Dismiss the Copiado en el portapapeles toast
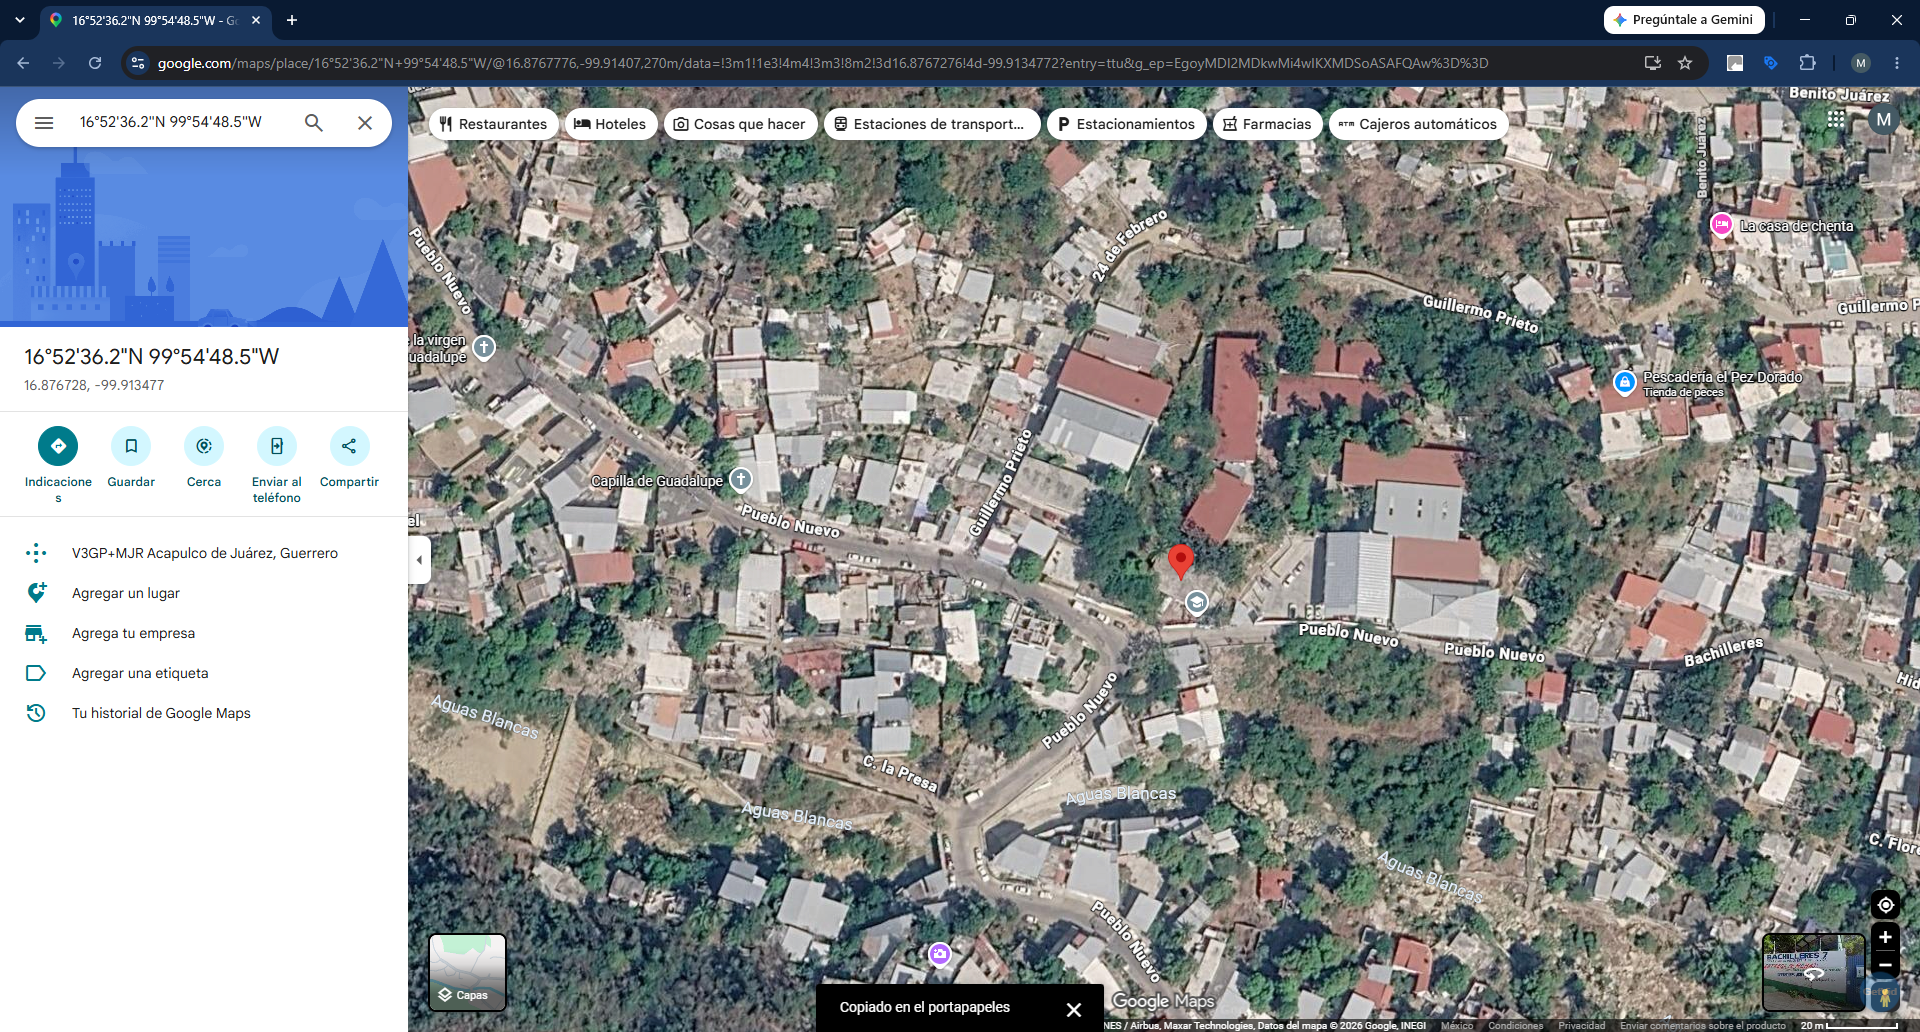This screenshot has height=1032, width=1920. coord(1073,1010)
